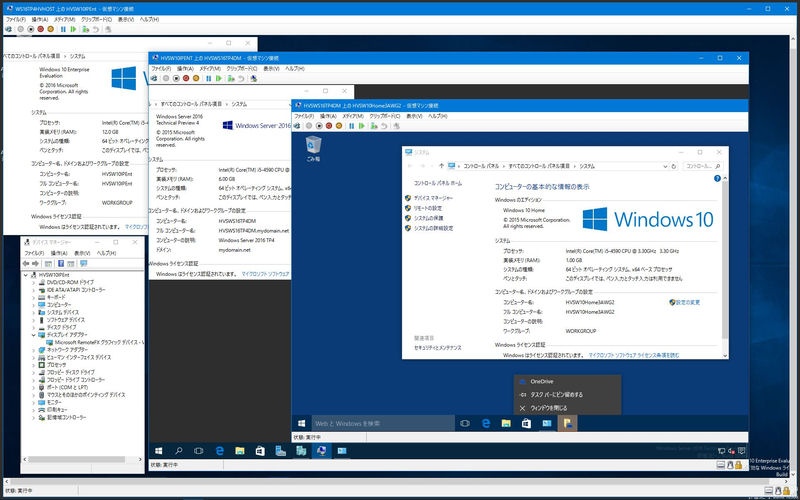Open クリップボード(C) menu in HVSWS16TP4DM window
The image size is (800, 500).
point(242,68)
